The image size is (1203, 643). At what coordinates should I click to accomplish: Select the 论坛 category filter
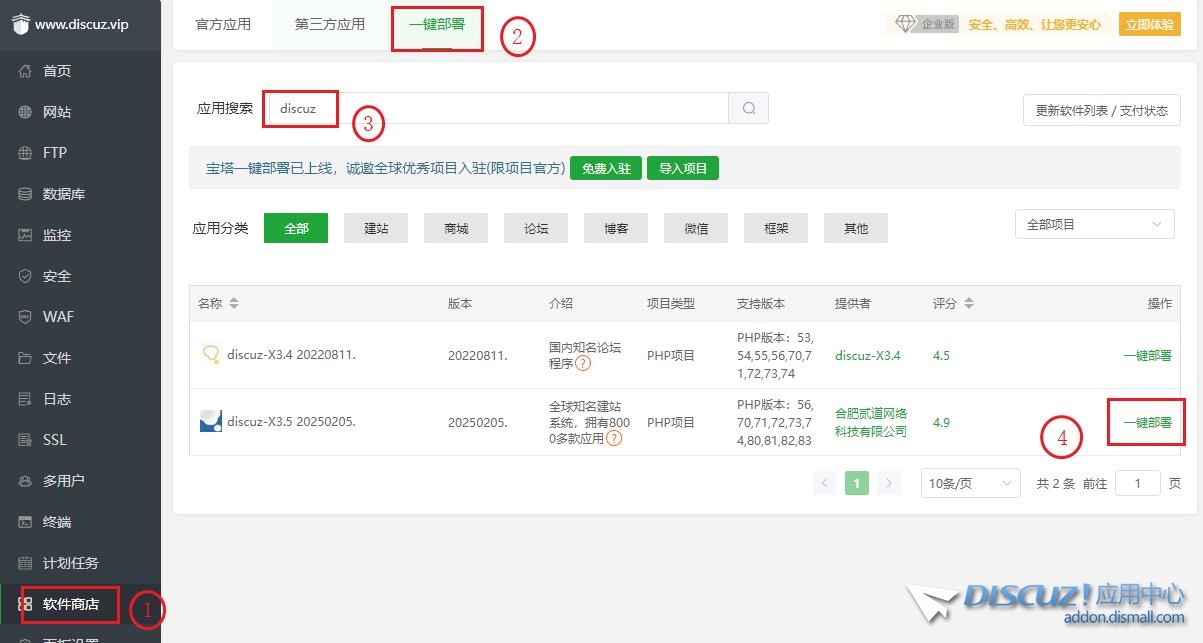point(536,228)
